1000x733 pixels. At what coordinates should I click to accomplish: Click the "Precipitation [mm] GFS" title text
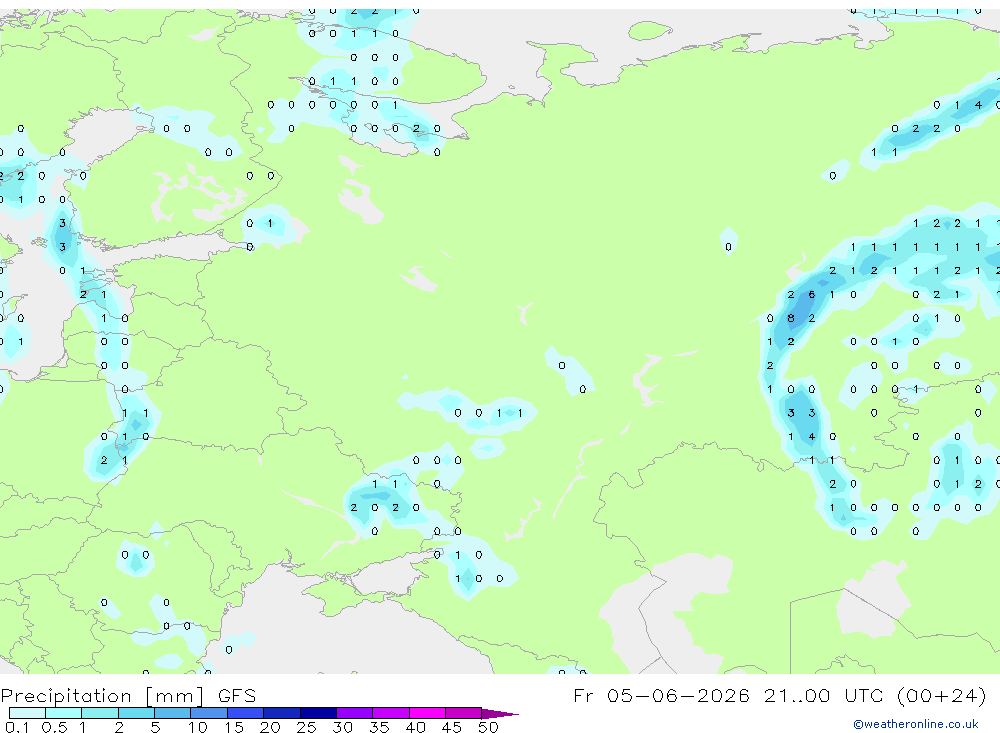(128, 696)
